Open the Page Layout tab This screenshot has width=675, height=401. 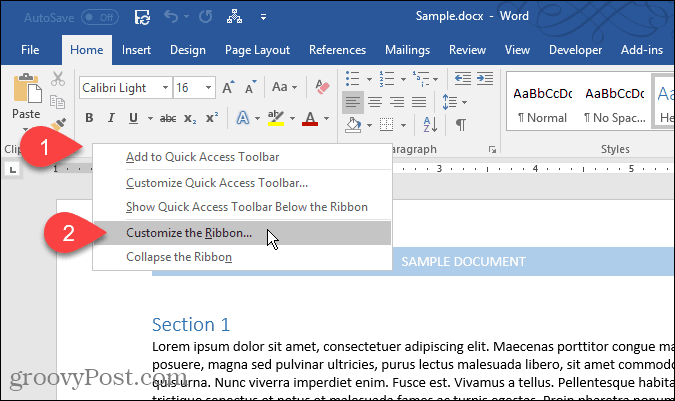(257, 50)
